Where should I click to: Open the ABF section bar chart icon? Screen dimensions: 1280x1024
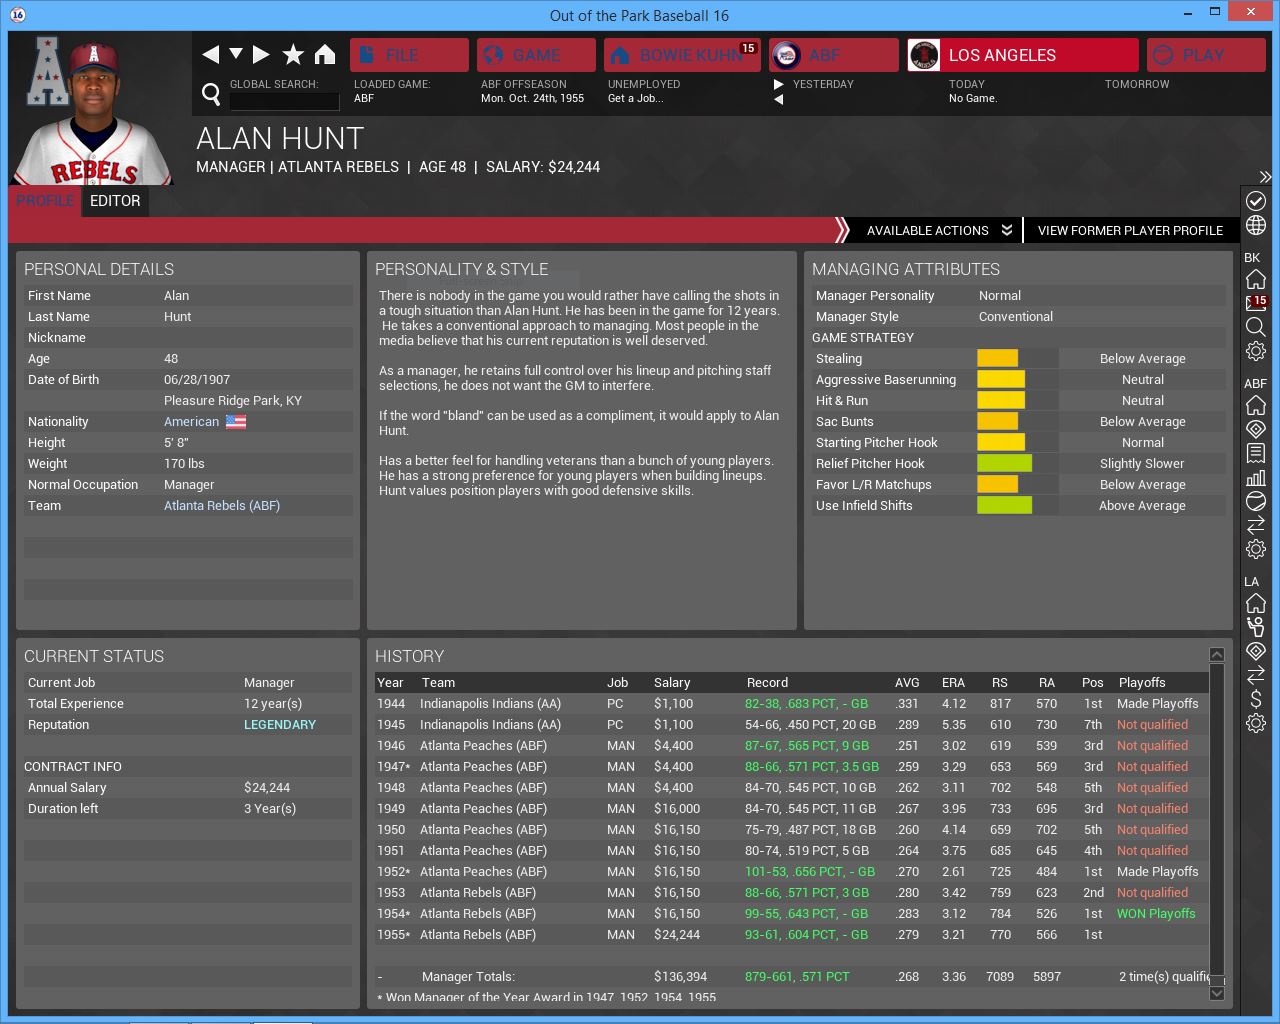(1256, 477)
